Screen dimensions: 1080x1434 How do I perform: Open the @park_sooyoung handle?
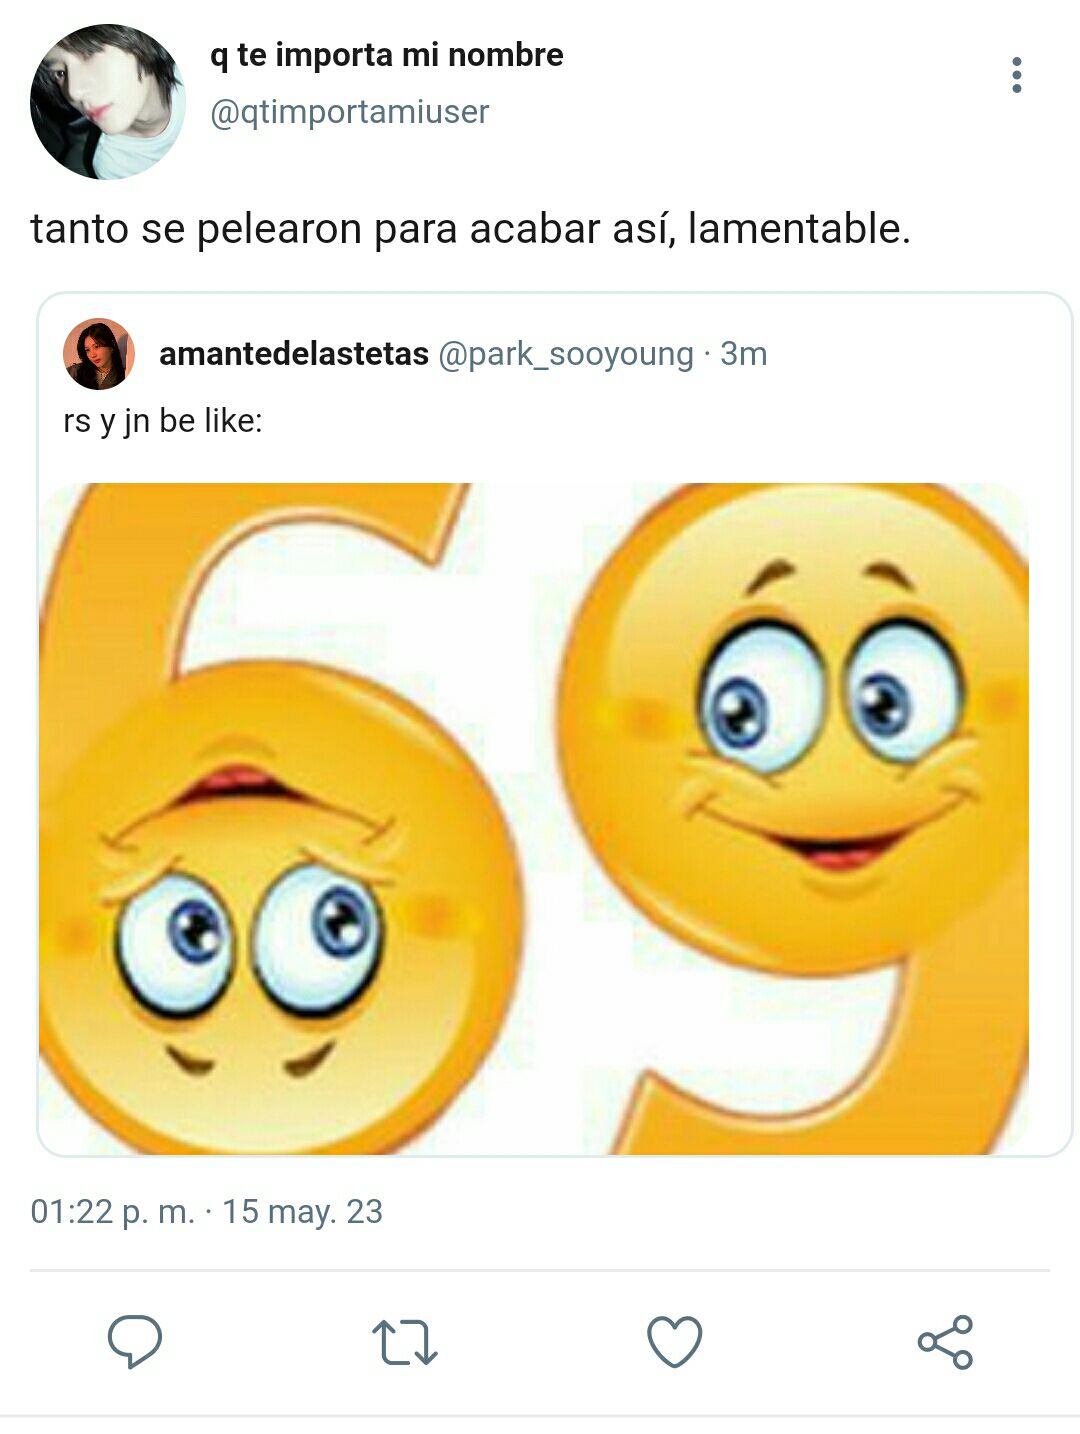[x=566, y=354]
